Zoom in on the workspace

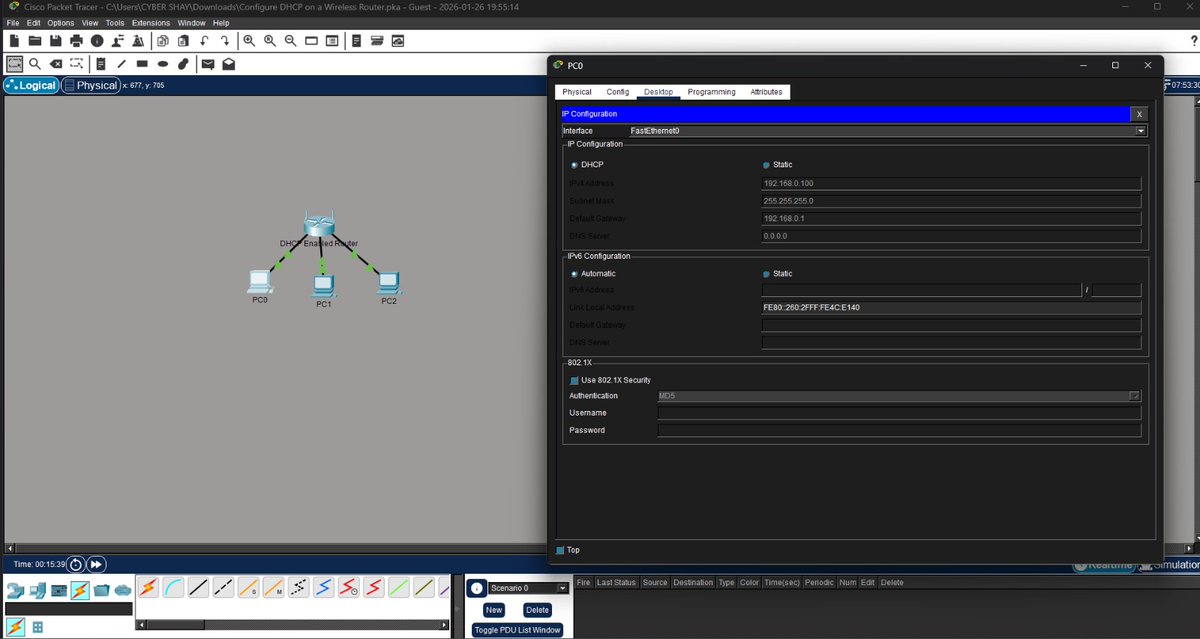click(249, 41)
